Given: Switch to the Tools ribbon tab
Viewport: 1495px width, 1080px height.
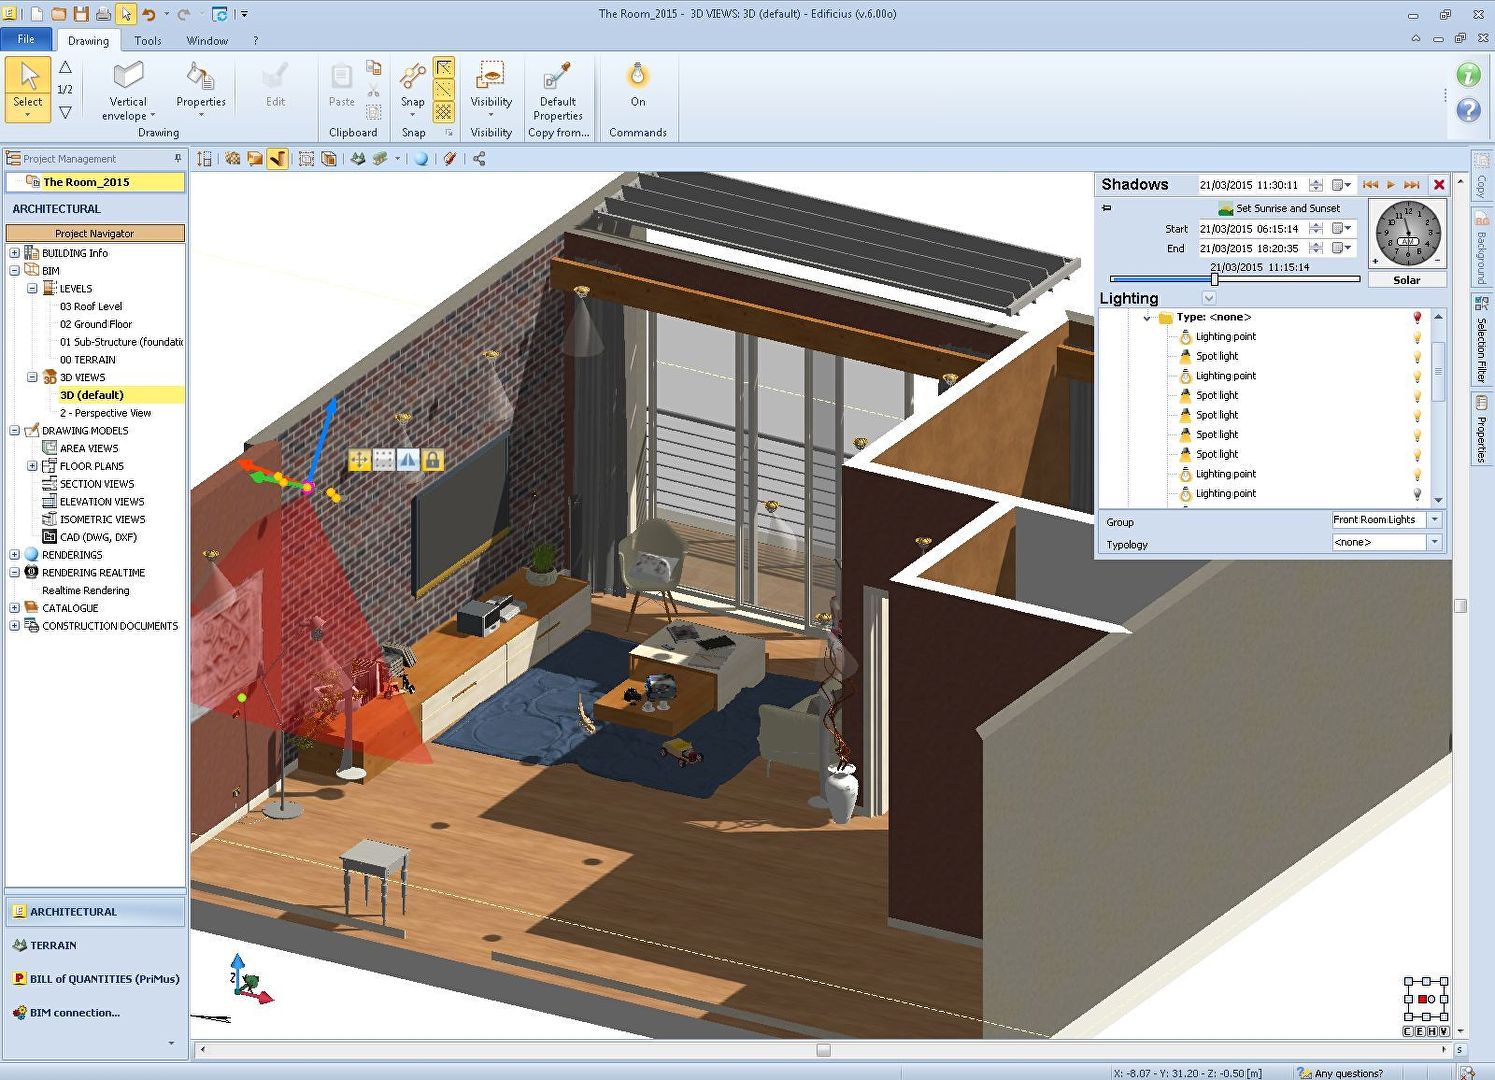Looking at the screenshot, I should click(147, 41).
